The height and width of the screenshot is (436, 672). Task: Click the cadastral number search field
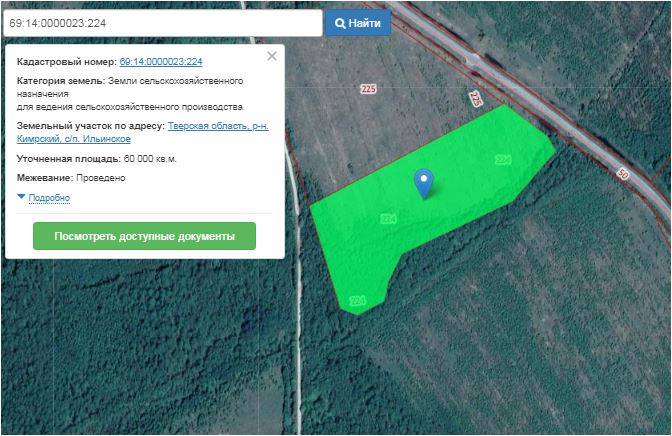(161, 22)
